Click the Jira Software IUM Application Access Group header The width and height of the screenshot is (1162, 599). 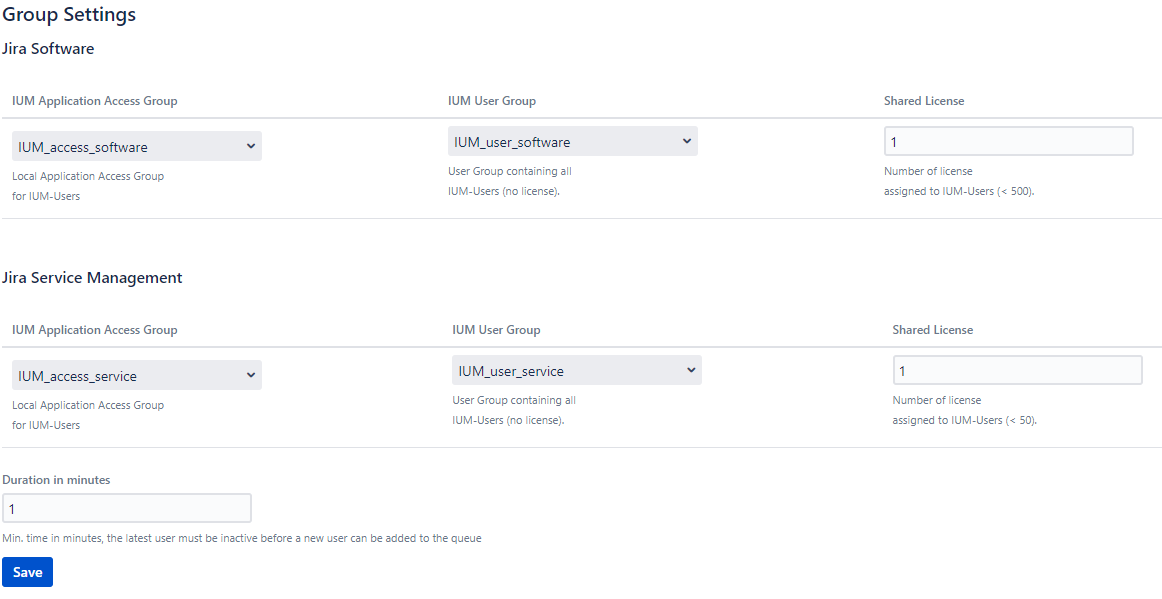[x=95, y=101]
